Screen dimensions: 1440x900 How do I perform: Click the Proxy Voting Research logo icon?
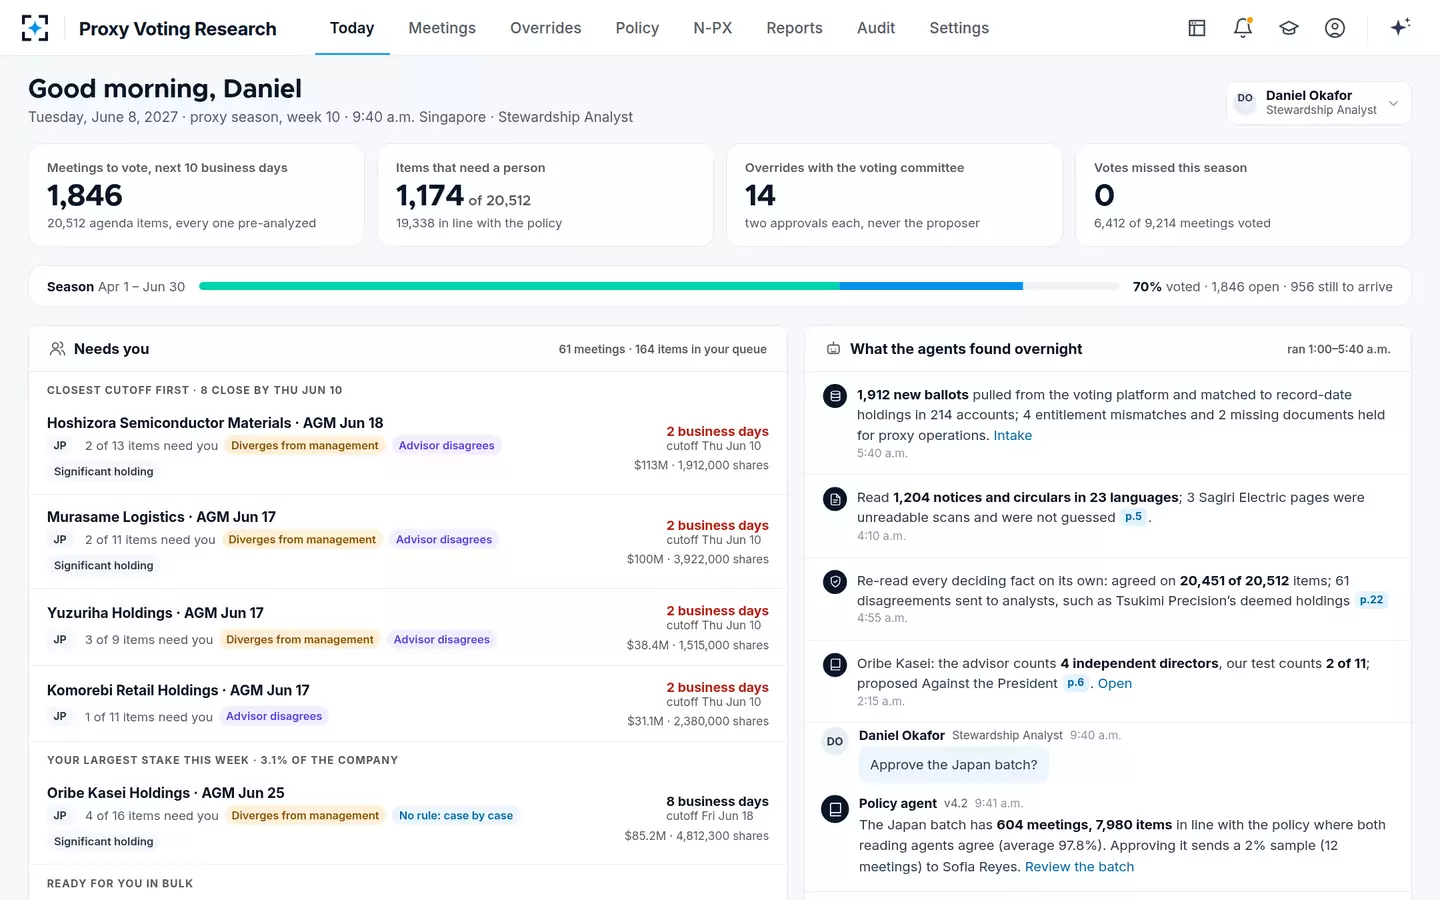pyautogui.click(x=35, y=28)
